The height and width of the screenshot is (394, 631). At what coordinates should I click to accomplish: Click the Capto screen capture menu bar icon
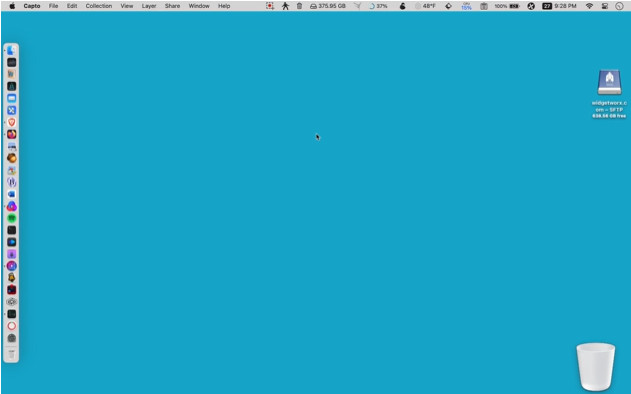point(270,6)
